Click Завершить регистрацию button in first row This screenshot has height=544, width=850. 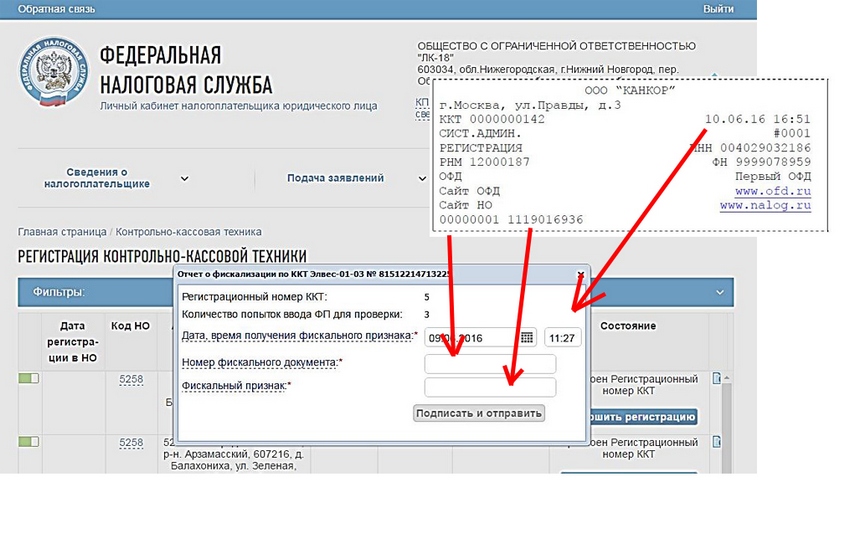pos(642,417)
